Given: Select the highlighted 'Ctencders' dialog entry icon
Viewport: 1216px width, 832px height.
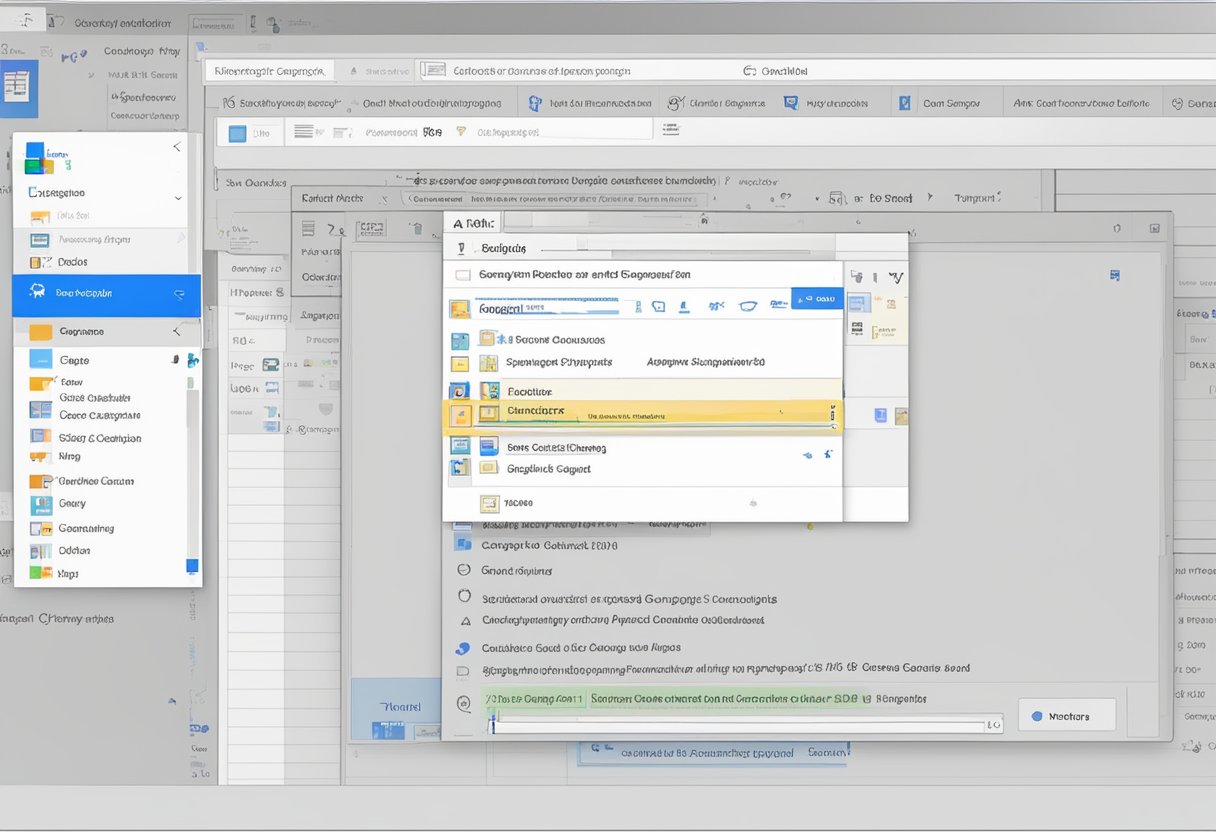Looking at the screenshot, I should click(x=489, y=413).
